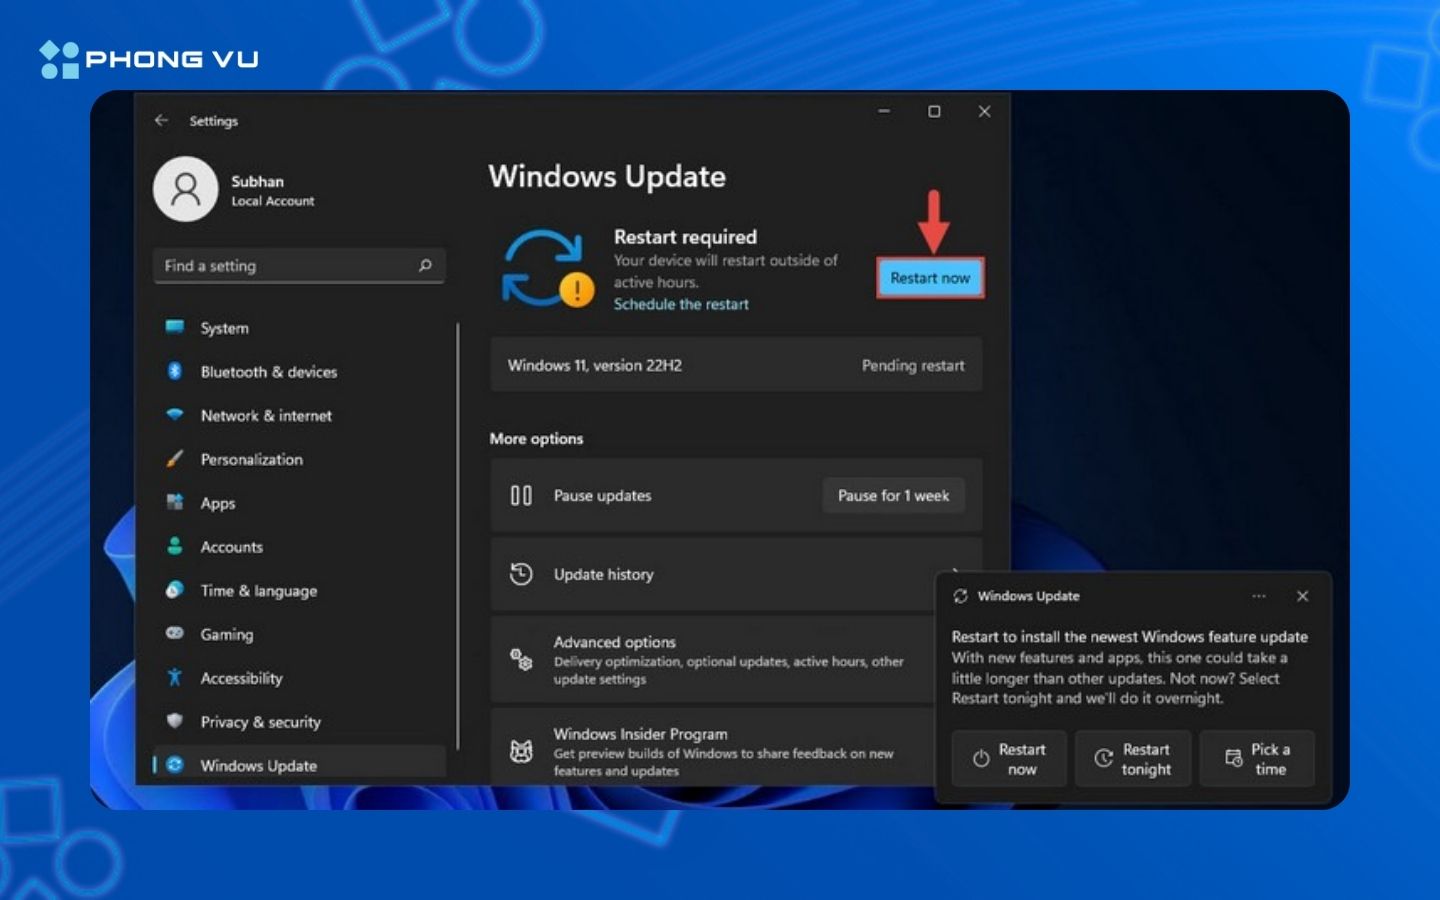The image size is (1440, 900).
Task: Click the back arrow in Settings
Action: [161, 120]
